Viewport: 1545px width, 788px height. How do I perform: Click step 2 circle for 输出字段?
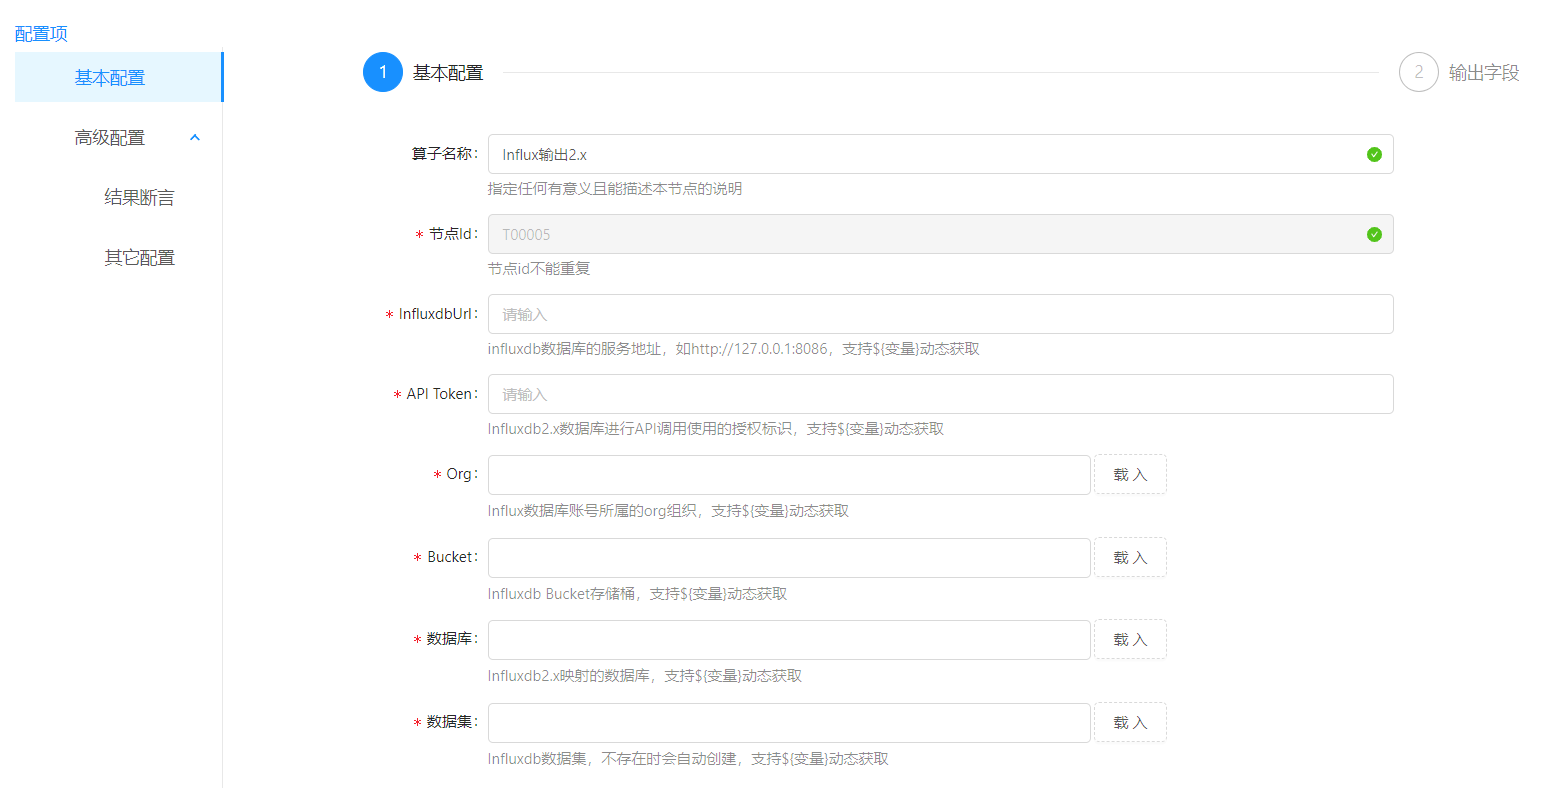[1418, 72]
